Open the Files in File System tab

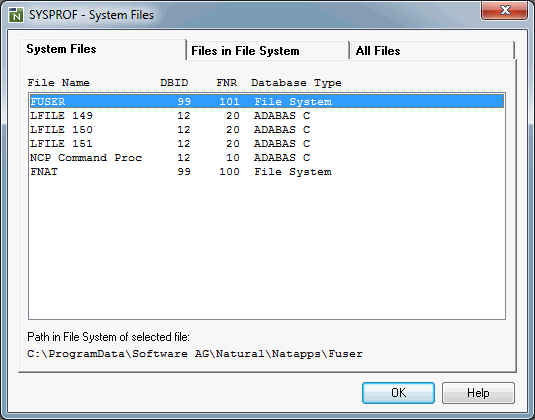(268, 51)
